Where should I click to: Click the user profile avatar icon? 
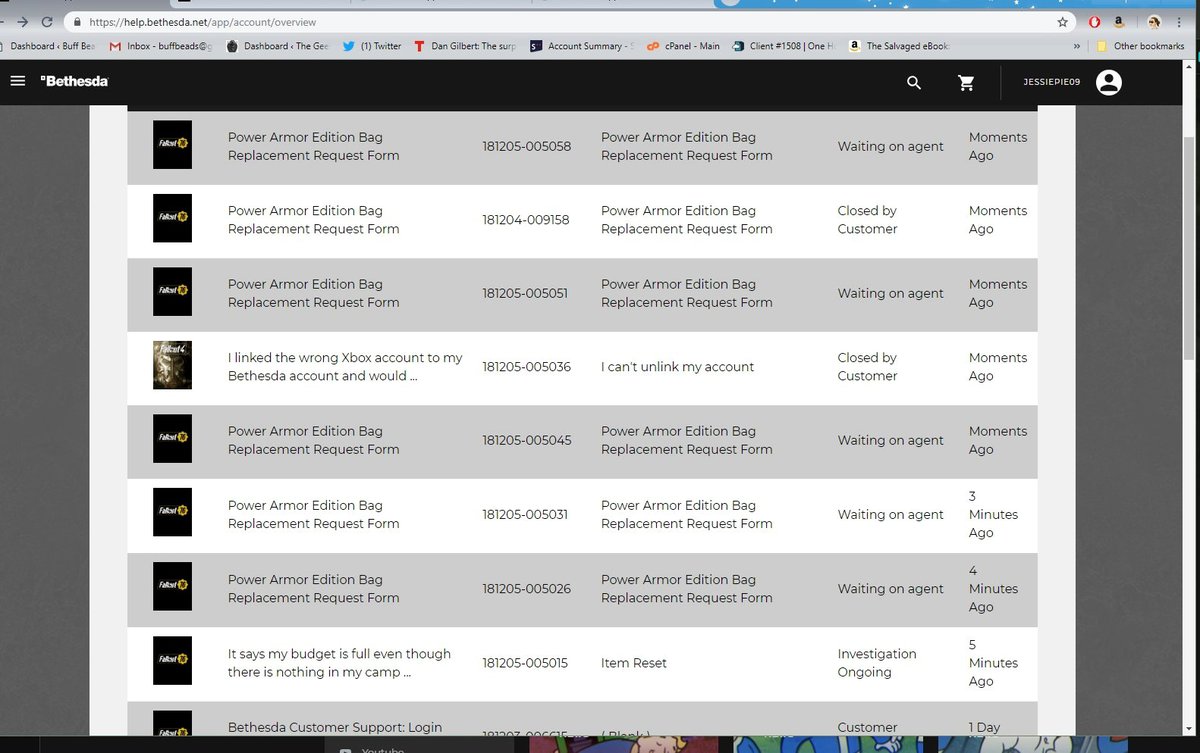click(1108, 83)
